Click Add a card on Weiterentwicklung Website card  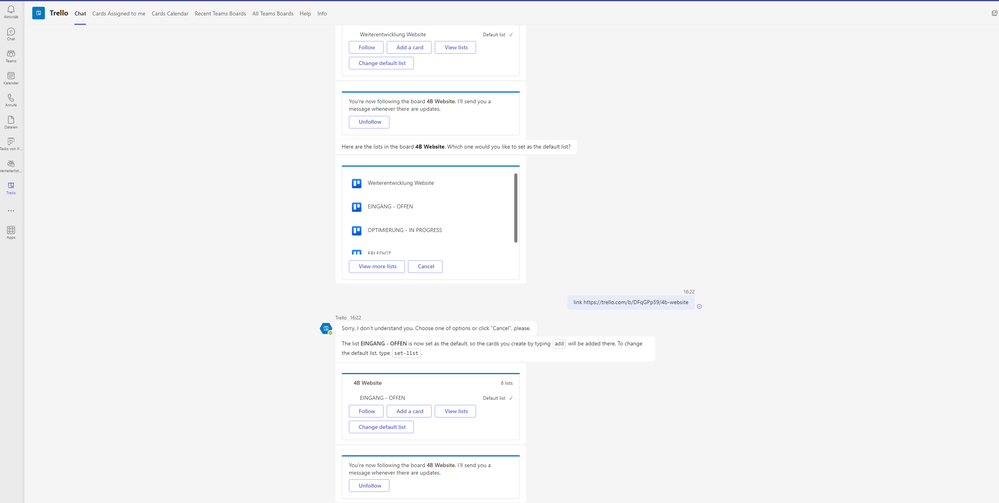tap(409, 47)
